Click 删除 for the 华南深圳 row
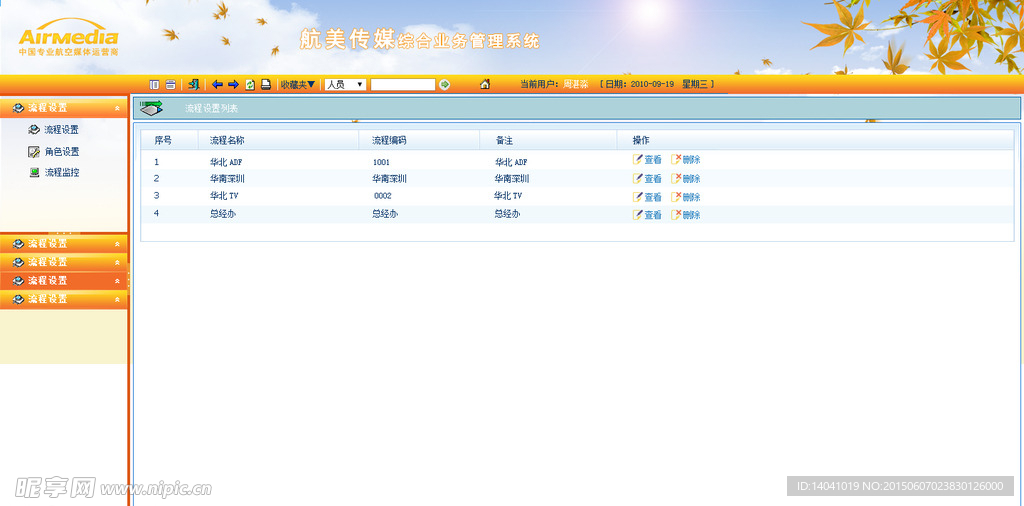1024x506 pixels. coord(686,179)
